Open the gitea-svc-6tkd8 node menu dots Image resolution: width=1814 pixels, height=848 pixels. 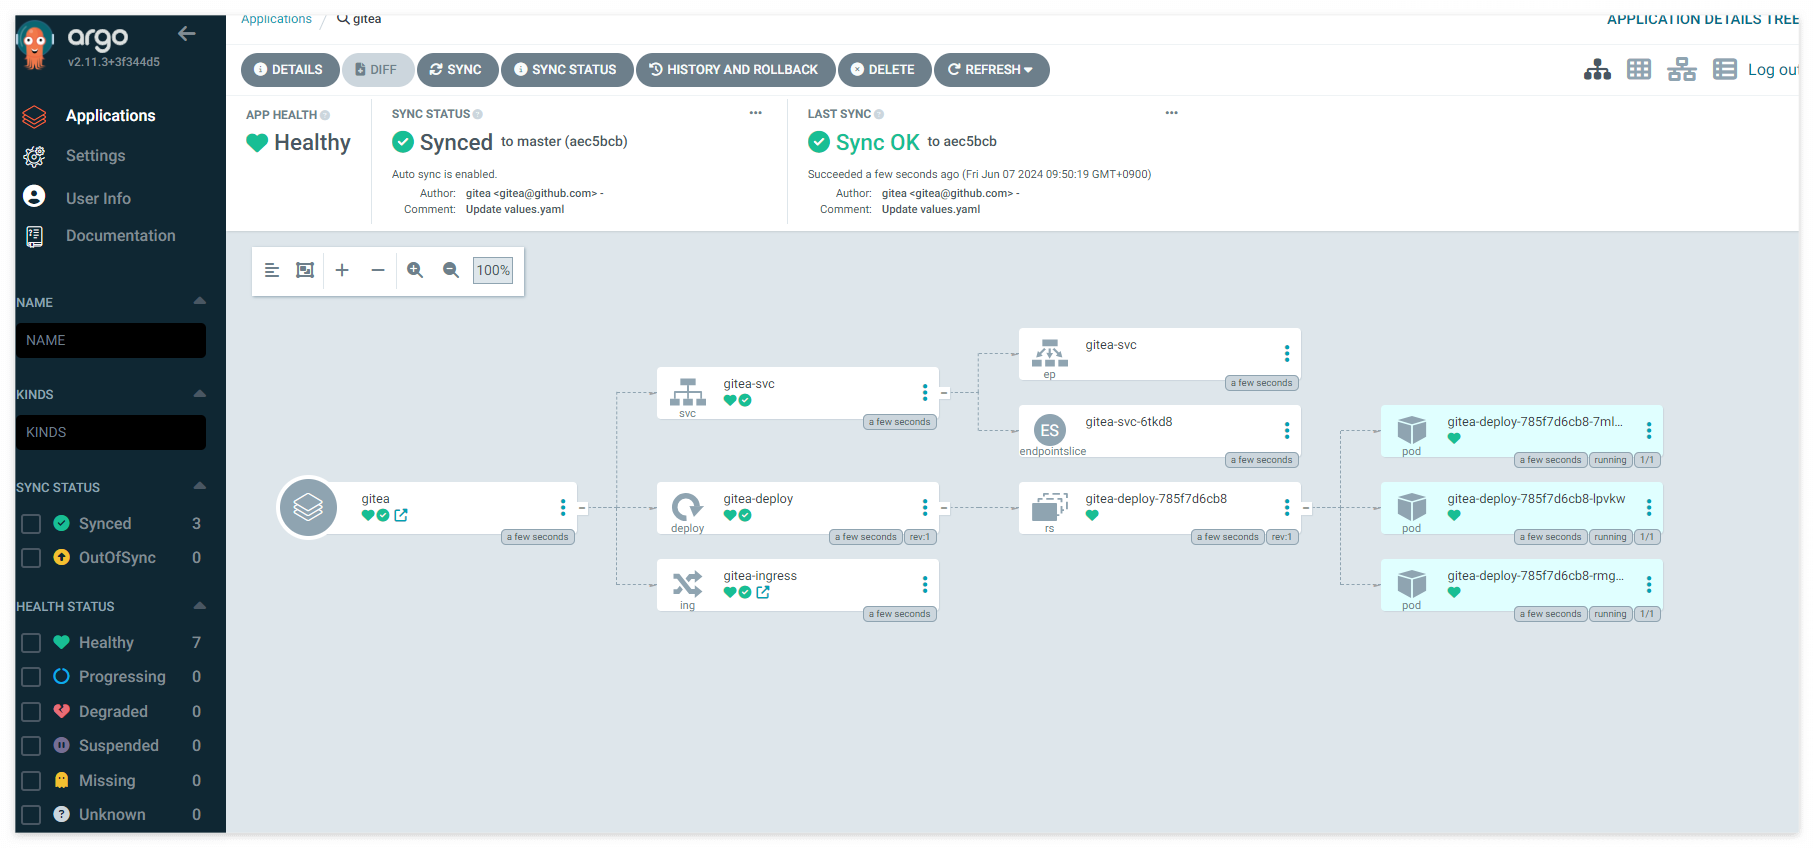click(x=1287, y=431)
